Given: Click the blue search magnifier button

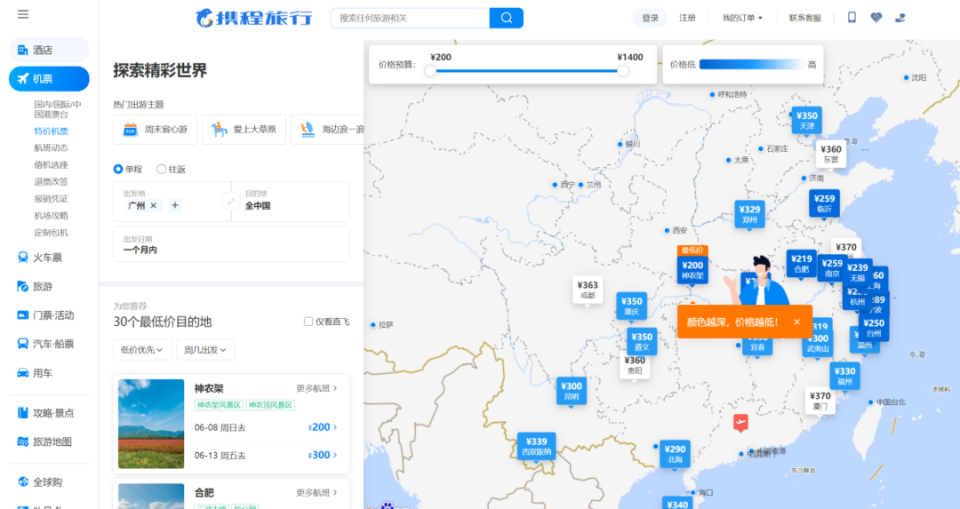Looking at the screenshot, I should click(506, 18).
